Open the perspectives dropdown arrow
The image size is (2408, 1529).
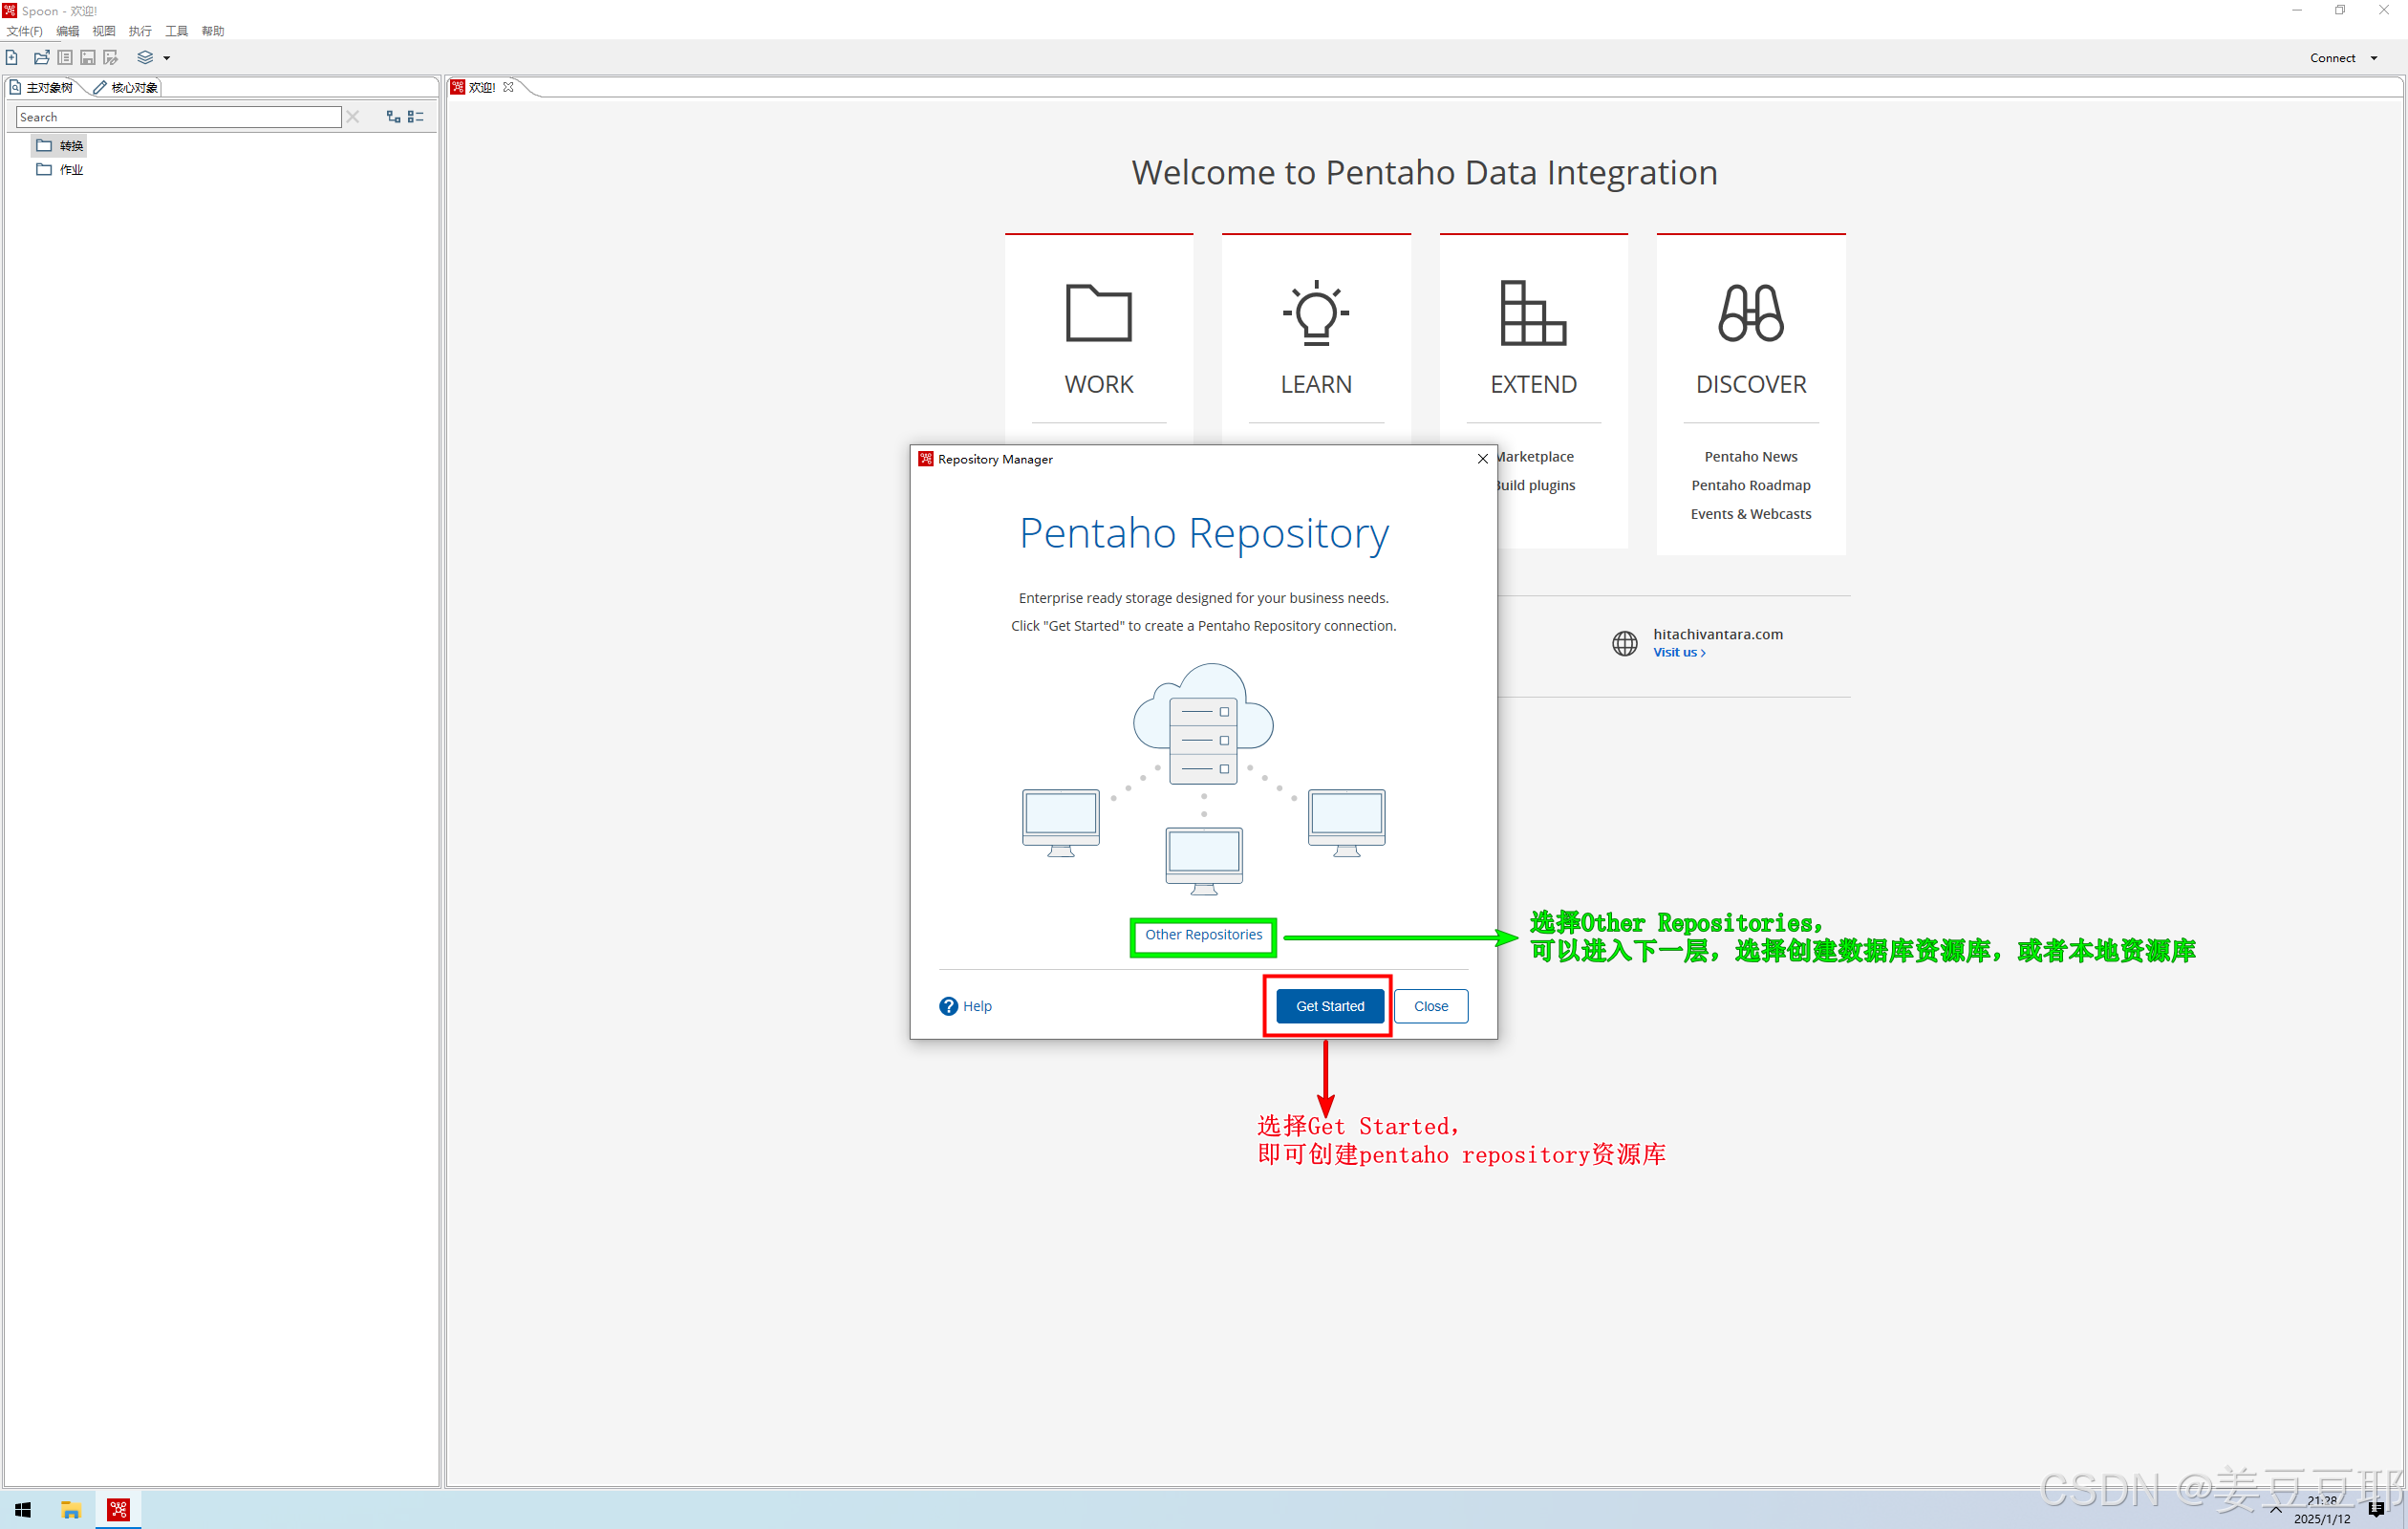coord(167,58)
